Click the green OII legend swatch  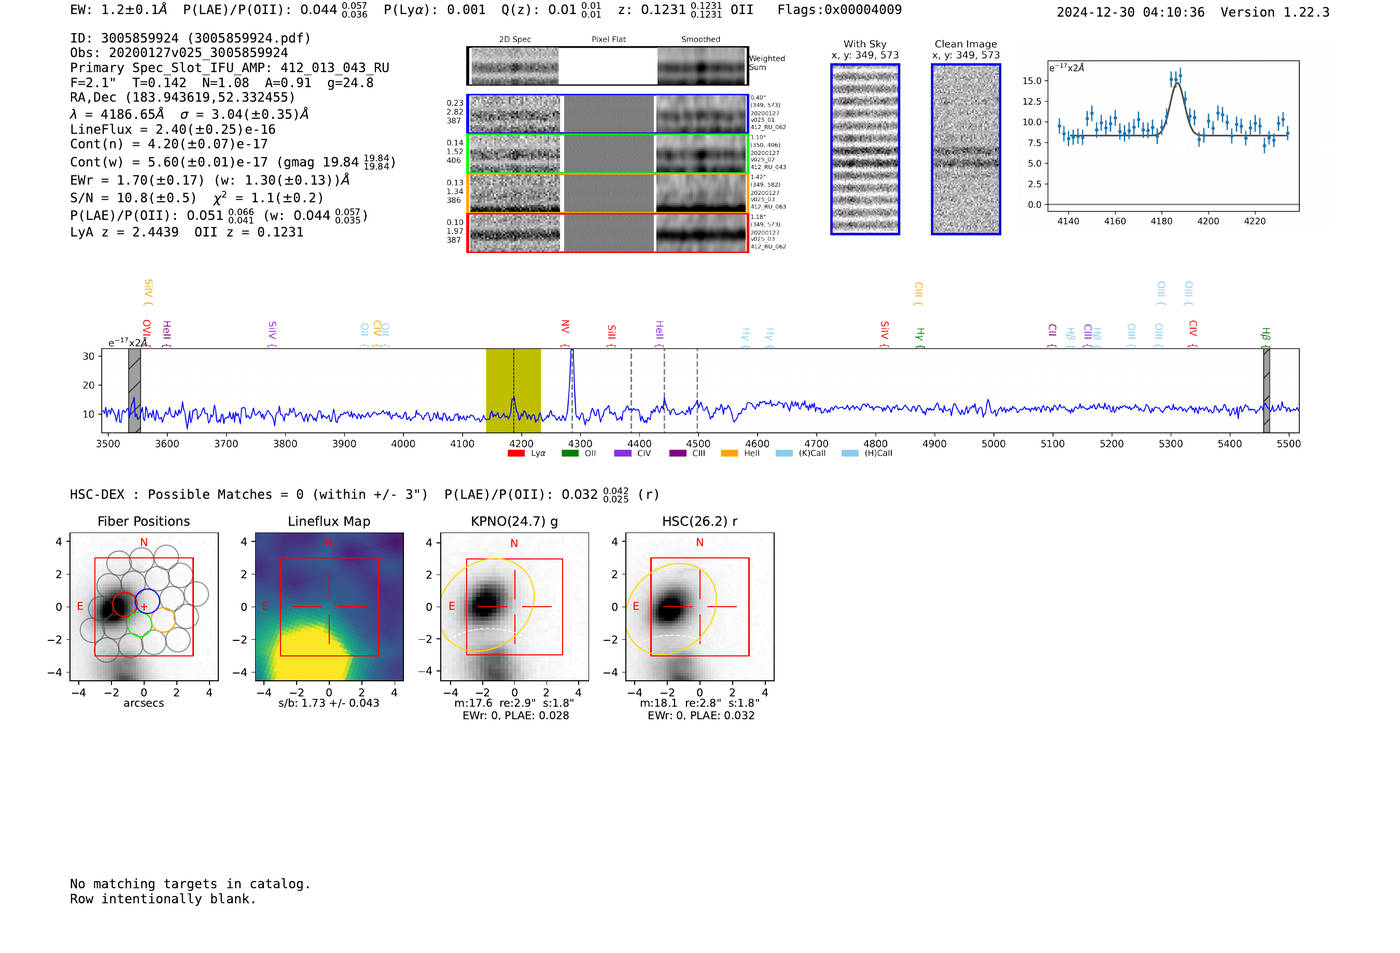click(570, 453)
